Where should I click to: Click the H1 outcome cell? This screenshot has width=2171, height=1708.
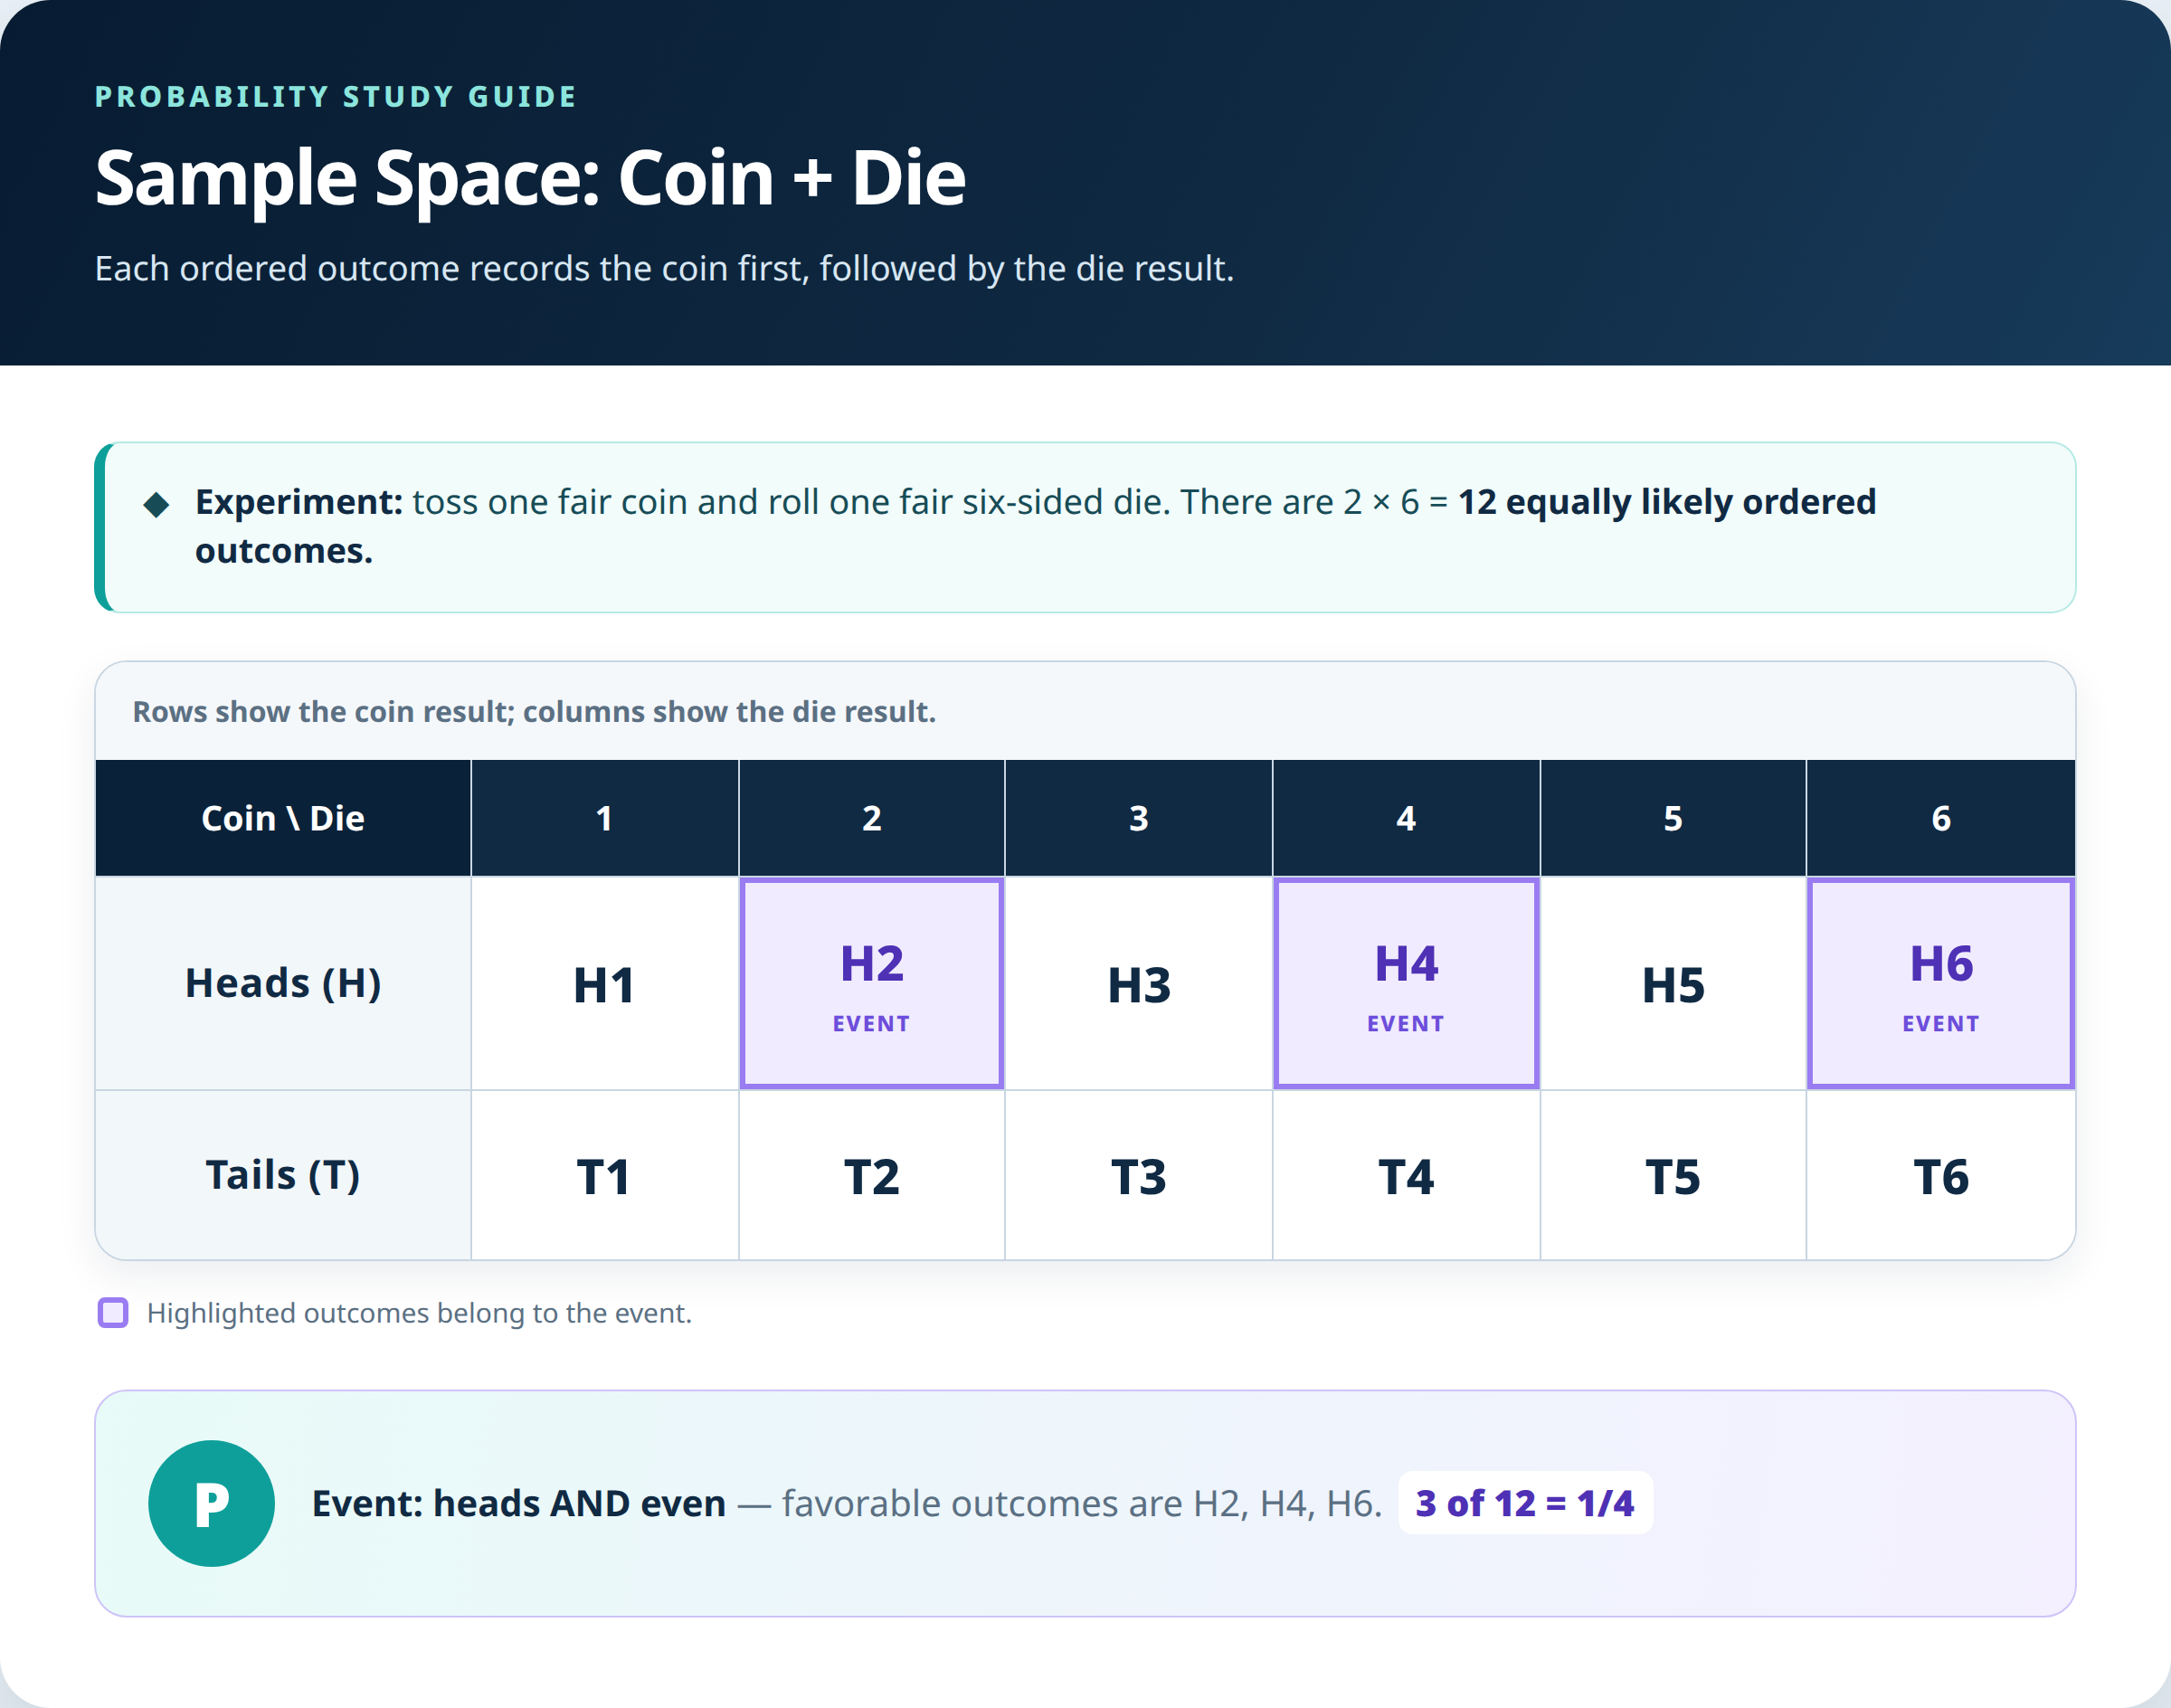pyautogui.click(x=604, y=983)
